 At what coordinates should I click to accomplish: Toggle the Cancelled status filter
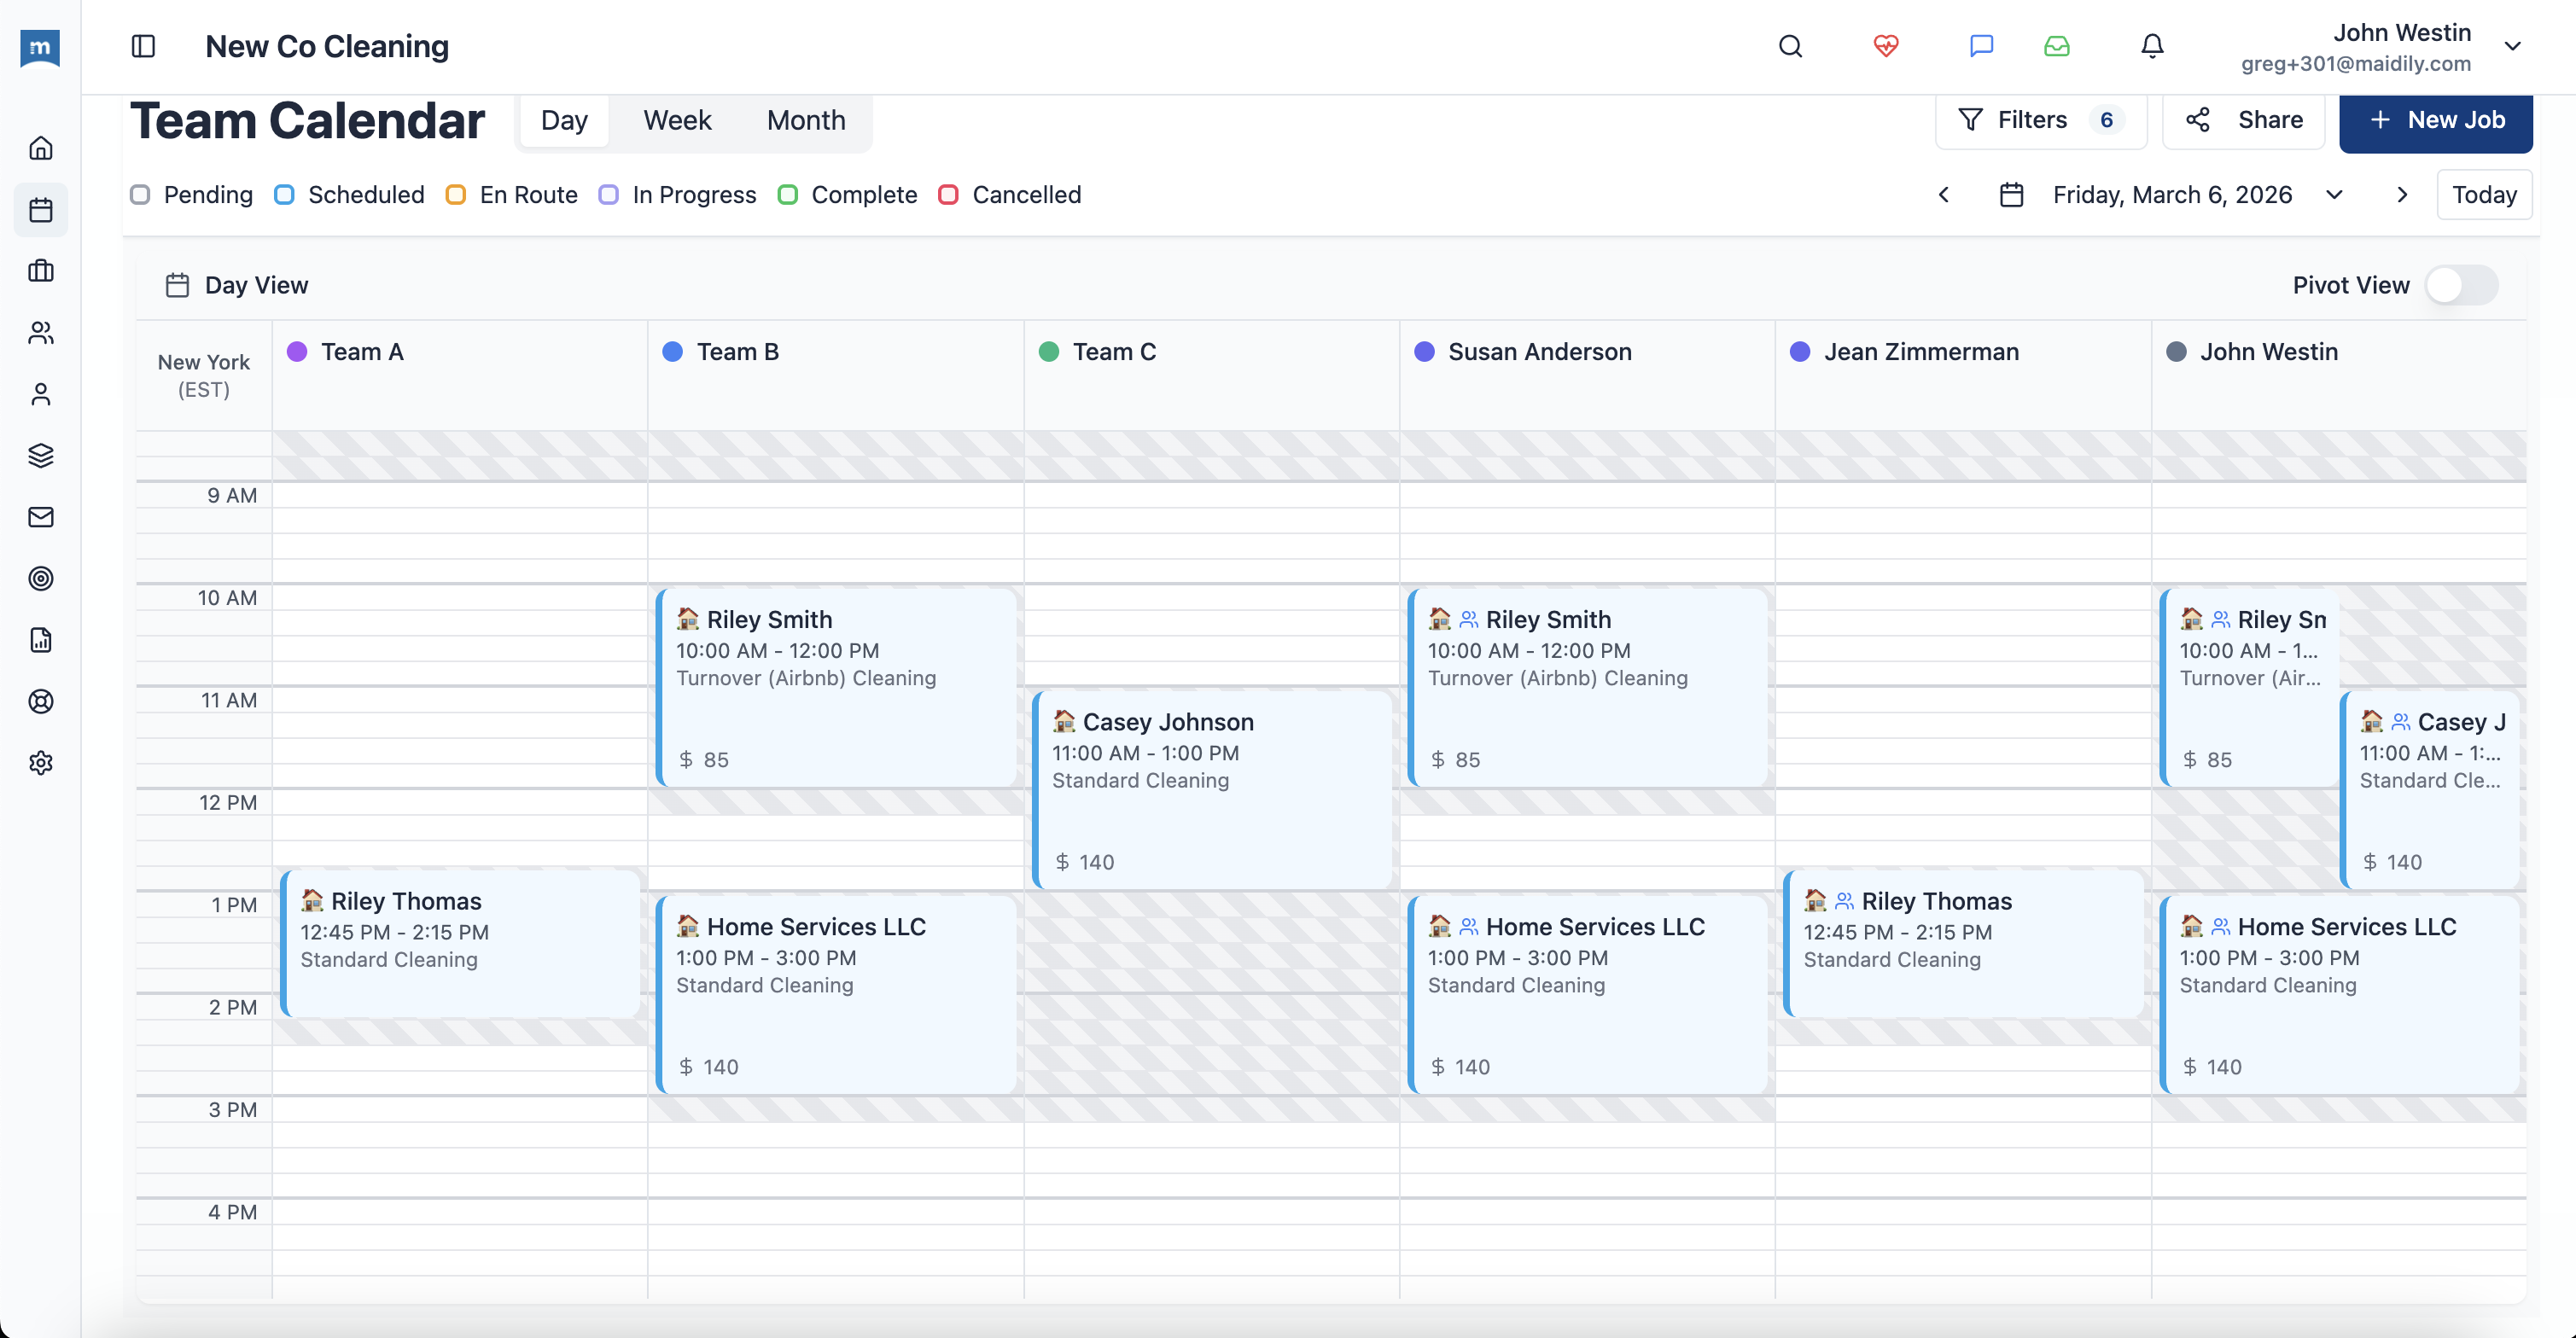(948, 194)
